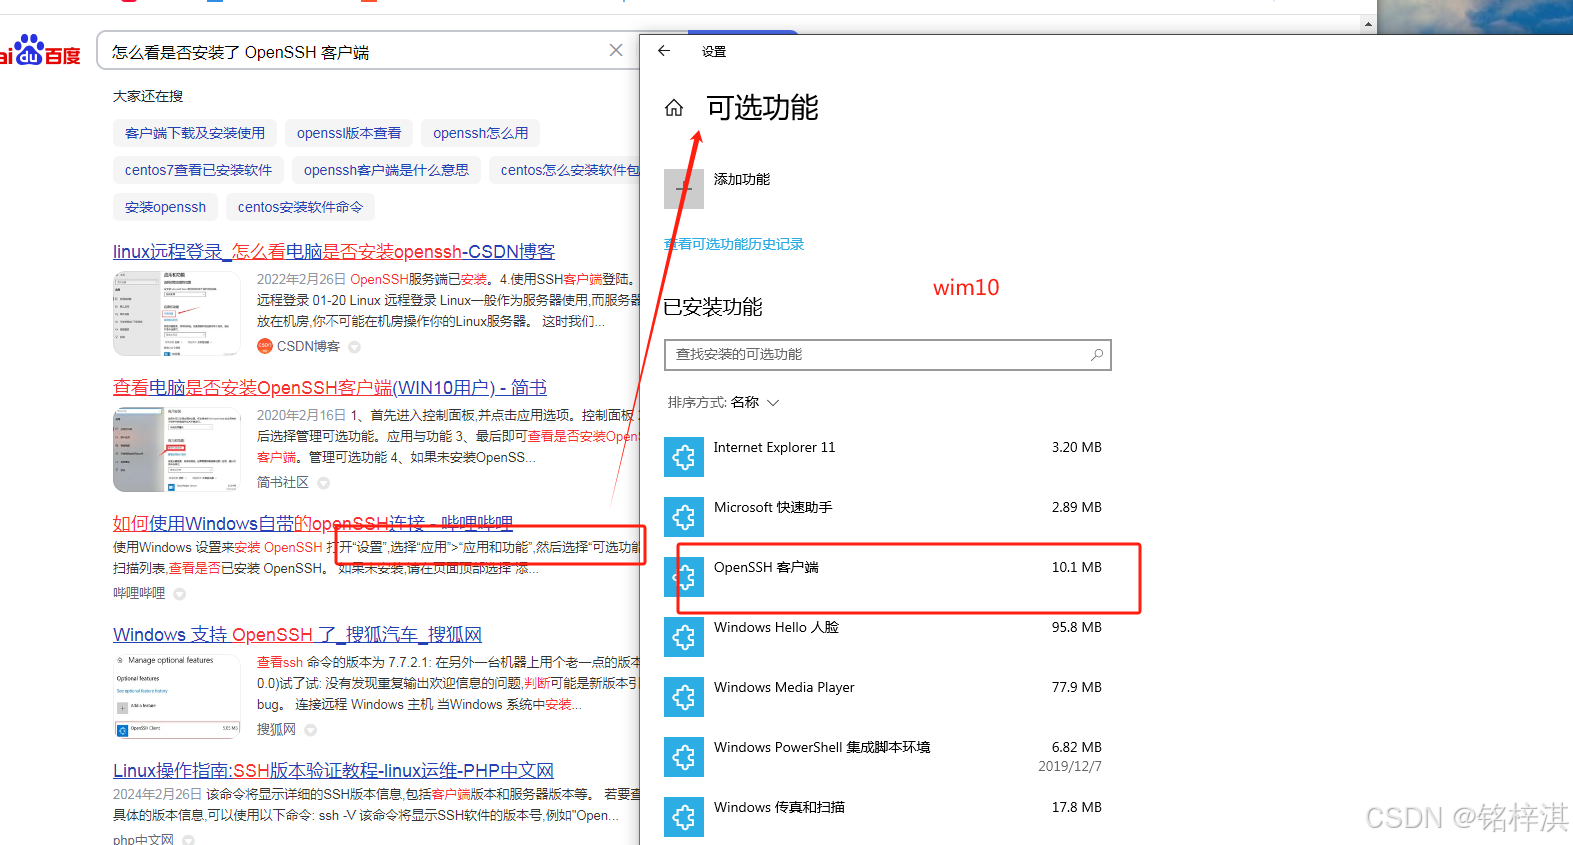The width and height of the screenshot is (1573, 845).
Task: Open 哔哩哔哩 result 如何使用Windows自带的openSSH连接
Action: tap(313, 523)
